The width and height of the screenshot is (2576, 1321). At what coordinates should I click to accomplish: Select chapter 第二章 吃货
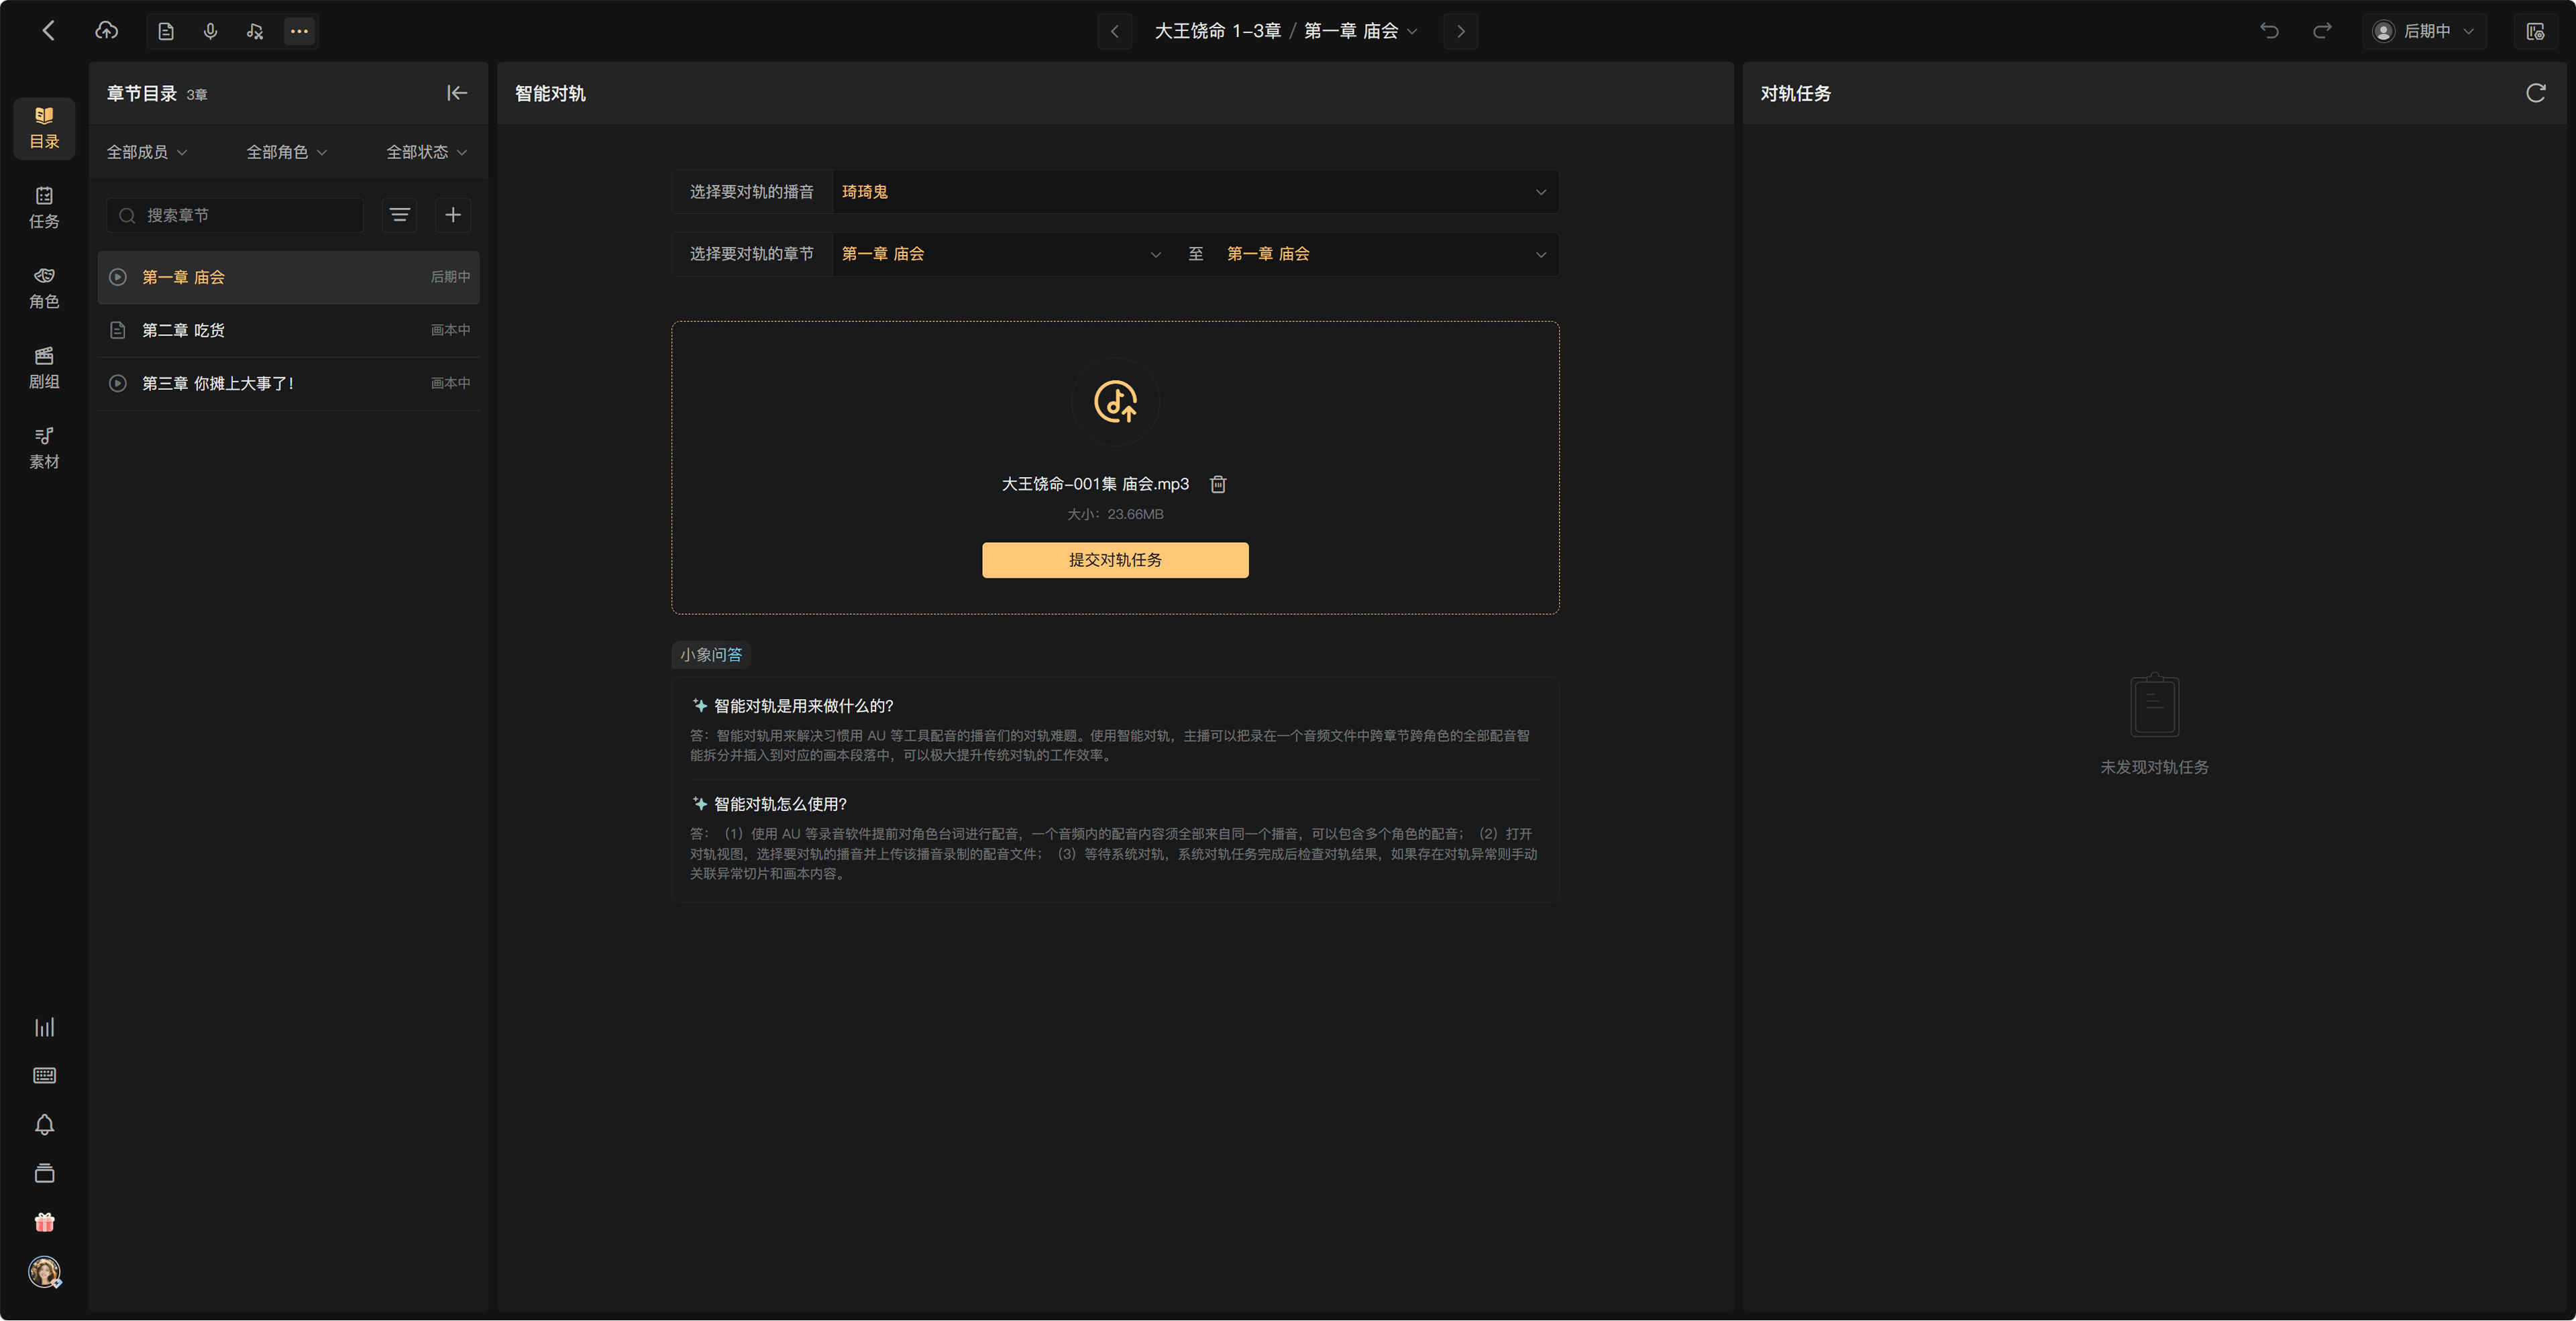coord(288,330)
